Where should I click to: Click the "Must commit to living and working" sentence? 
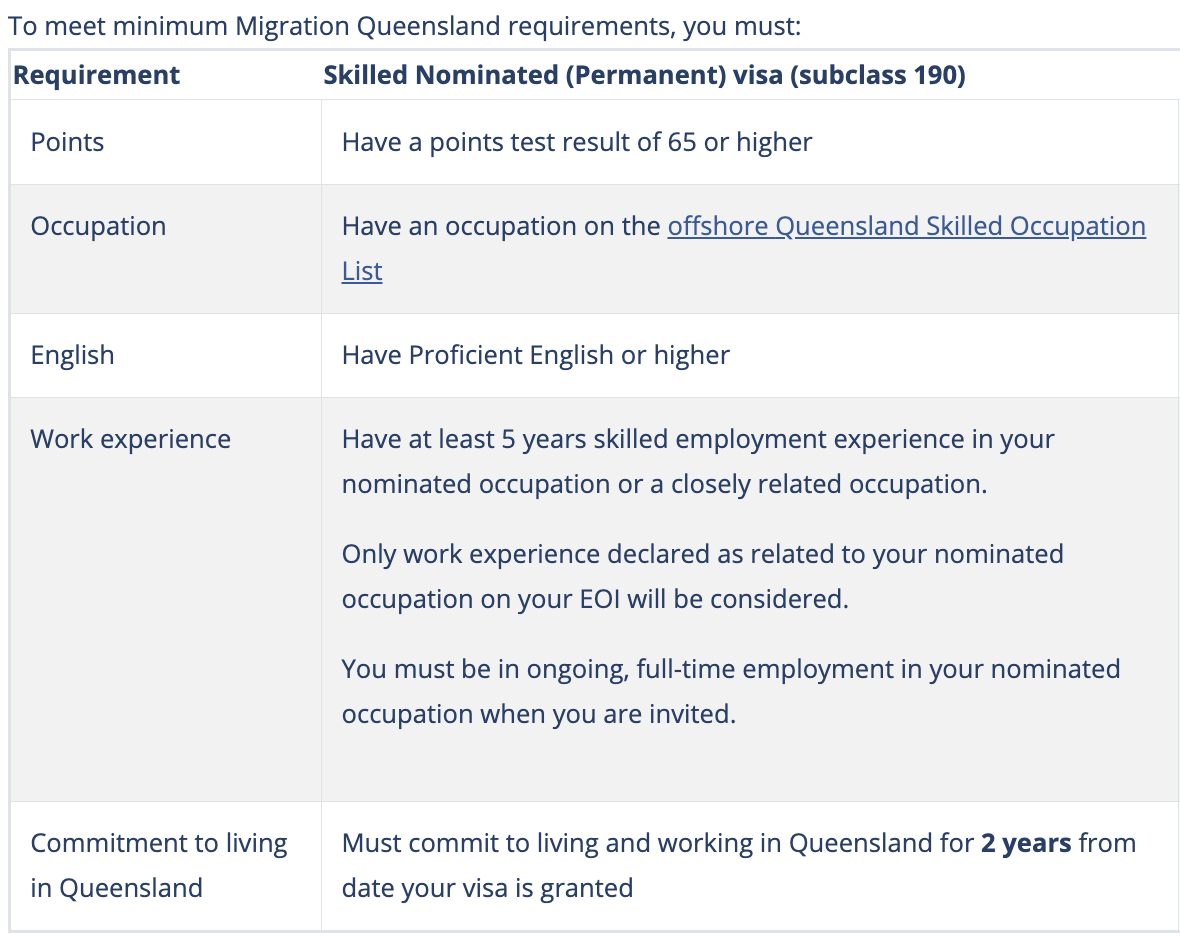click(658, 843)
